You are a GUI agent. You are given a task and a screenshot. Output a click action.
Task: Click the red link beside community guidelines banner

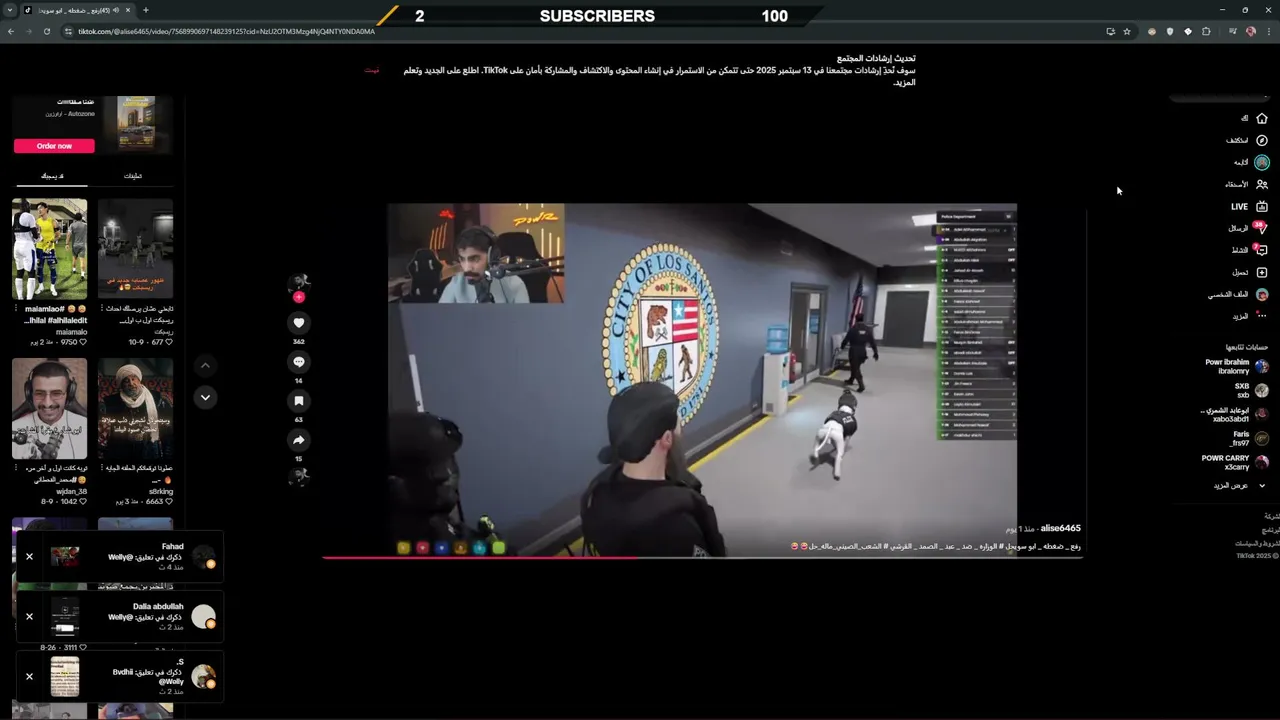click(372, 71)
